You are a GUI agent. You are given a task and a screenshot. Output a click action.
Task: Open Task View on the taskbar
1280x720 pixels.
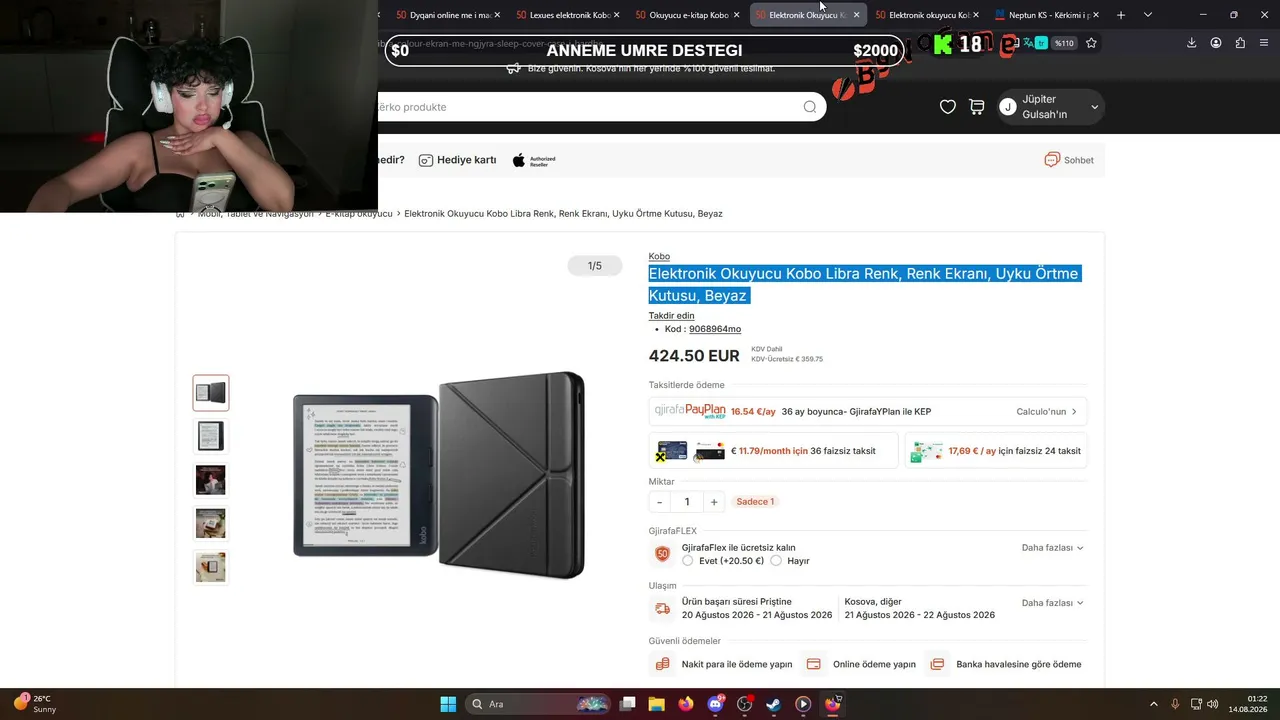627,704
